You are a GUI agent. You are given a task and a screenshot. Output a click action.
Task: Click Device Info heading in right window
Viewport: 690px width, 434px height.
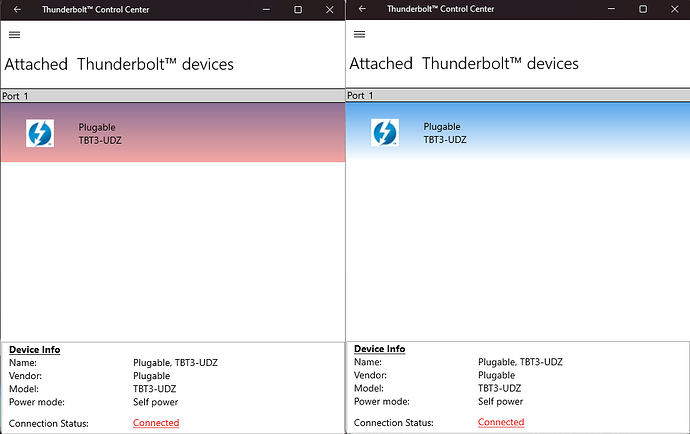click(x=379, y=349)
